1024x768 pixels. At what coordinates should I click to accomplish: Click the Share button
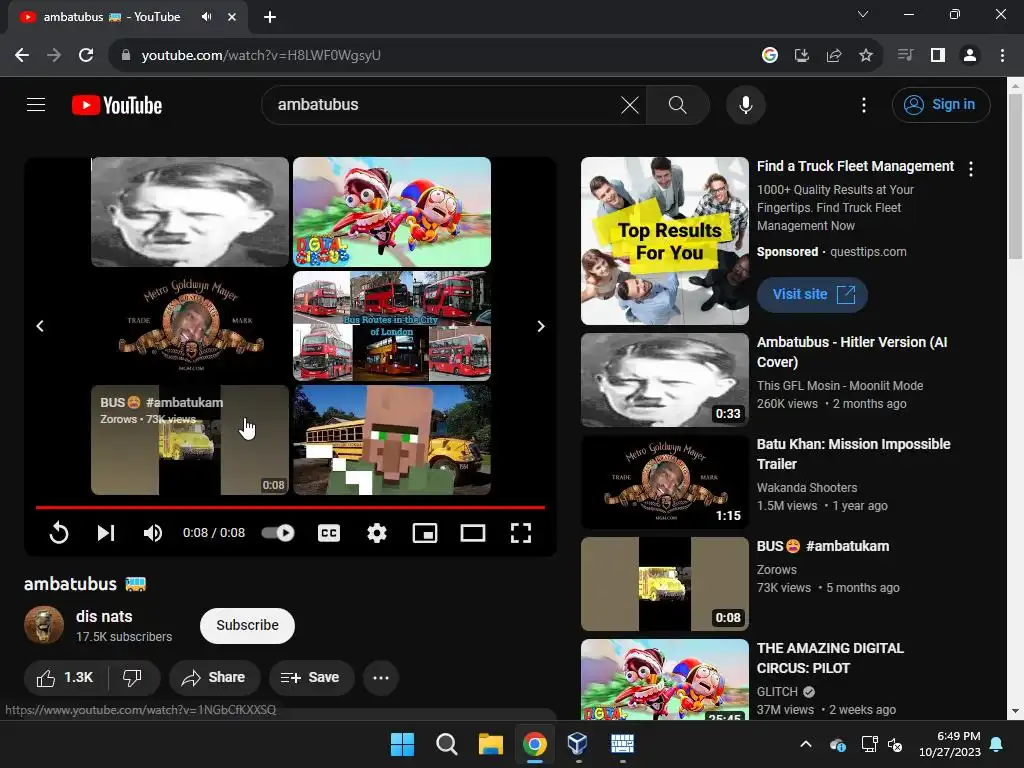pos(214,677)
